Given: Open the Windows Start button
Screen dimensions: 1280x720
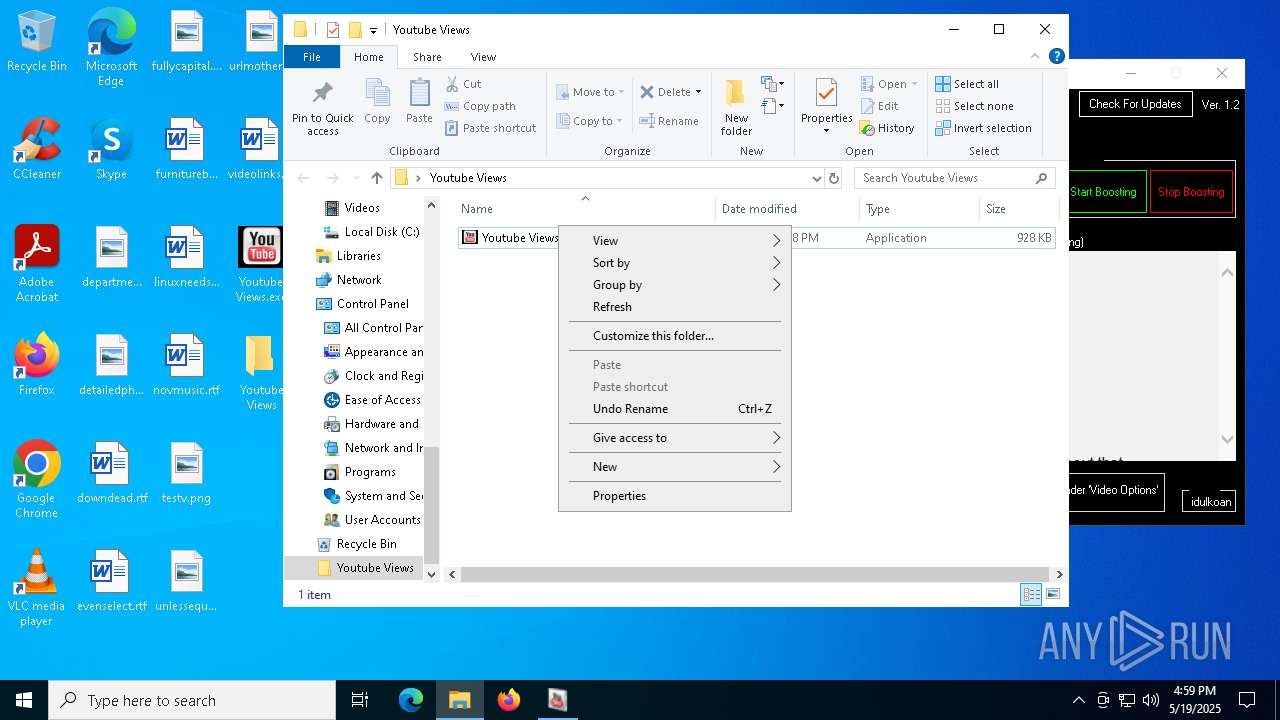Looking at the screenshot, I should click(24, 700).
